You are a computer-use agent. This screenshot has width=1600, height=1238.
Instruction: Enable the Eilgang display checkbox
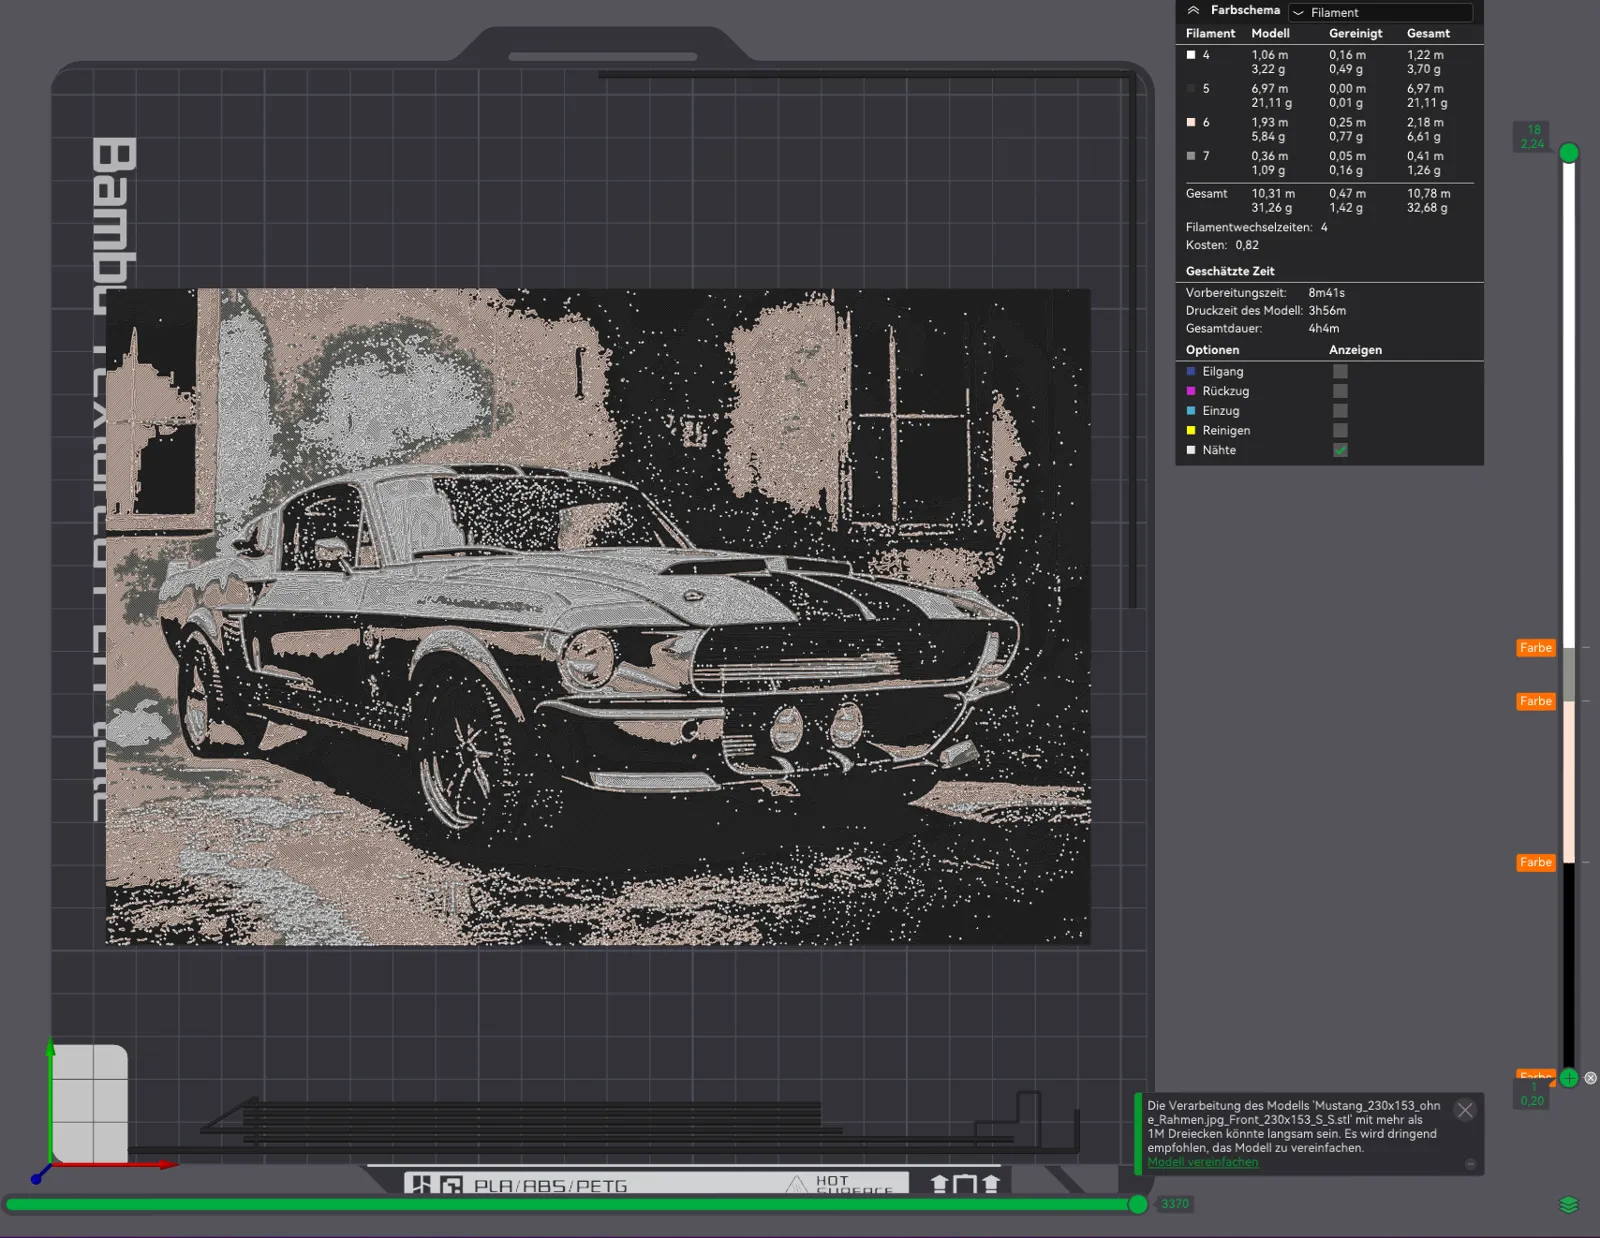1340,371
